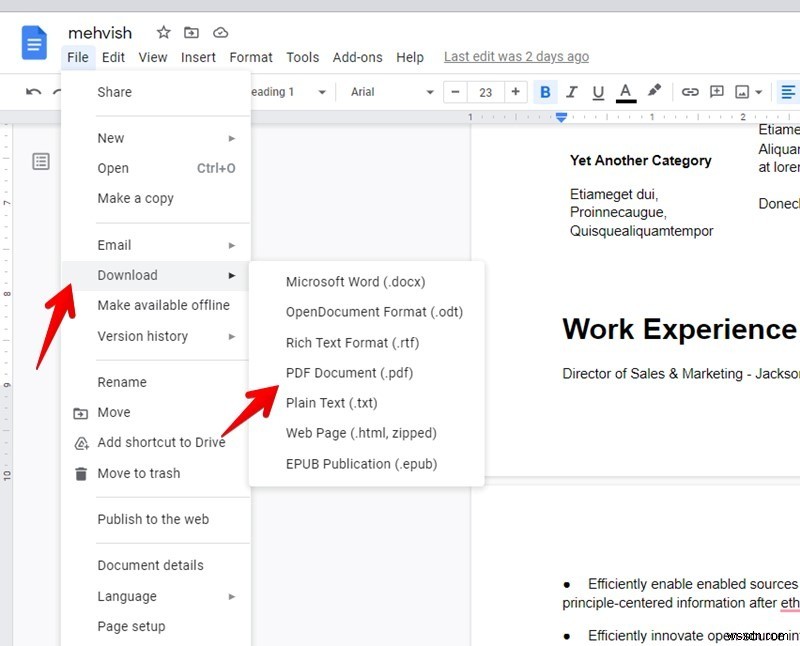This screenshot has width=800, height=646.
Task: Toggle Italic formatting
Action: pos(571,92)
